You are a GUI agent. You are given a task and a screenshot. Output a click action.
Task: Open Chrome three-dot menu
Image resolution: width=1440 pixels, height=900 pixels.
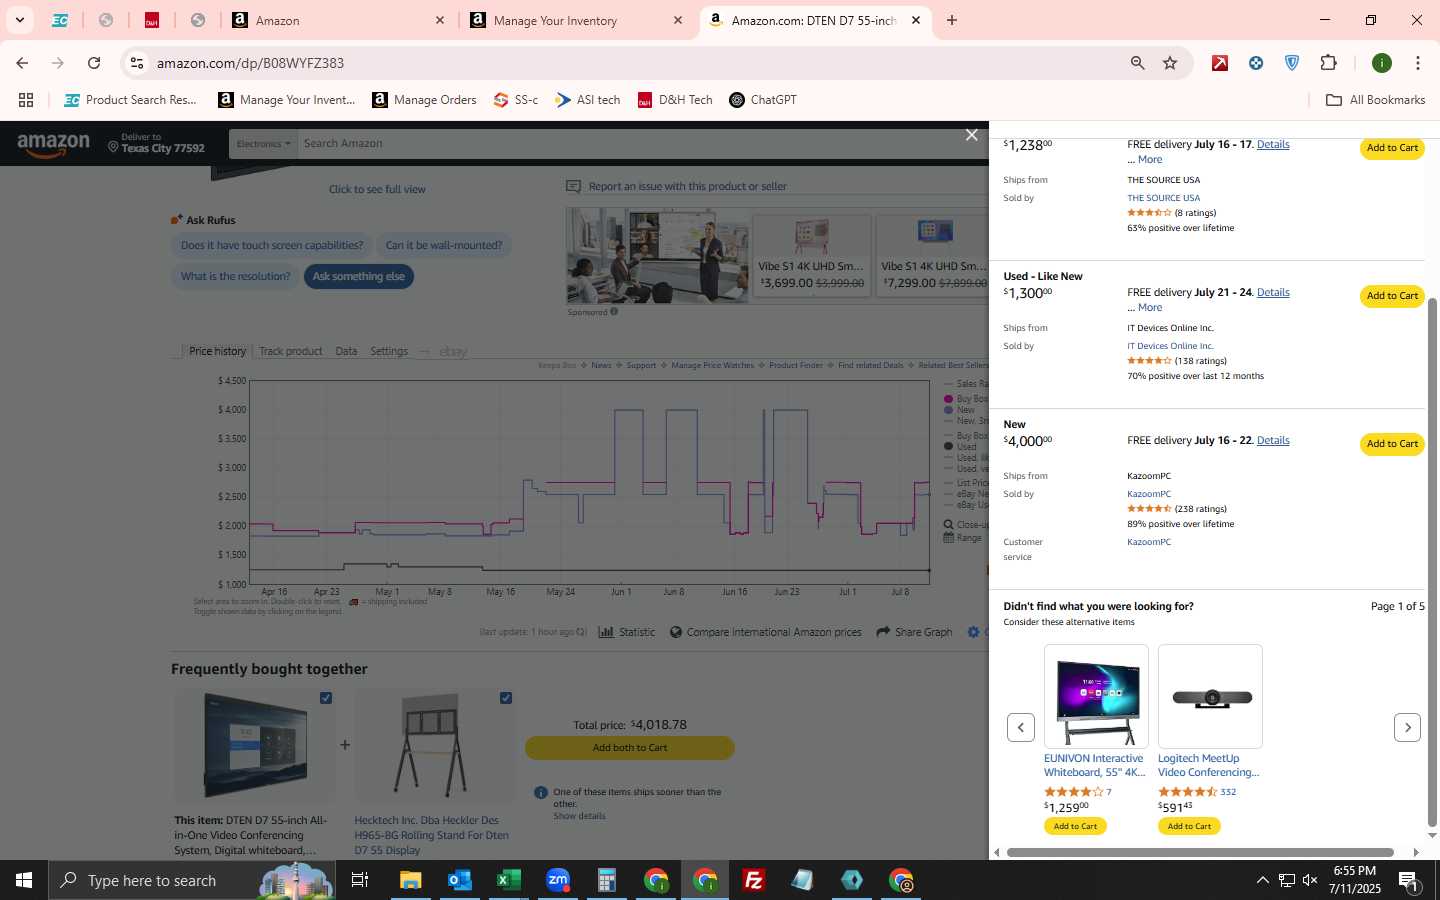(x=1417, y=63)
